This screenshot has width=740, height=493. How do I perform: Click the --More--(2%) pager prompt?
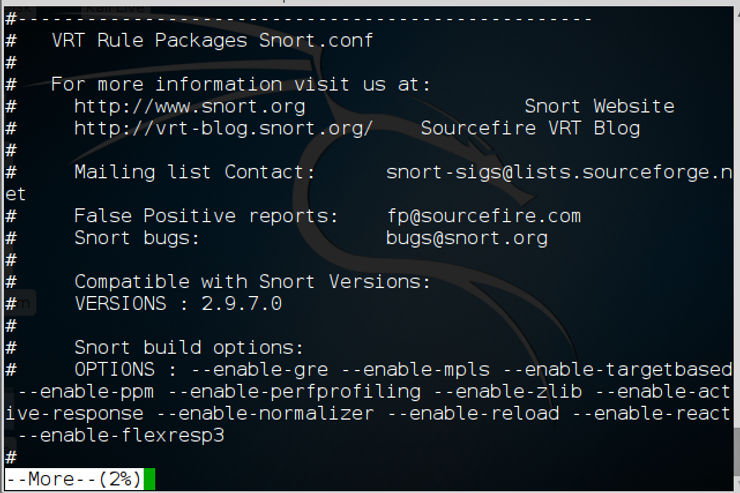74,479
